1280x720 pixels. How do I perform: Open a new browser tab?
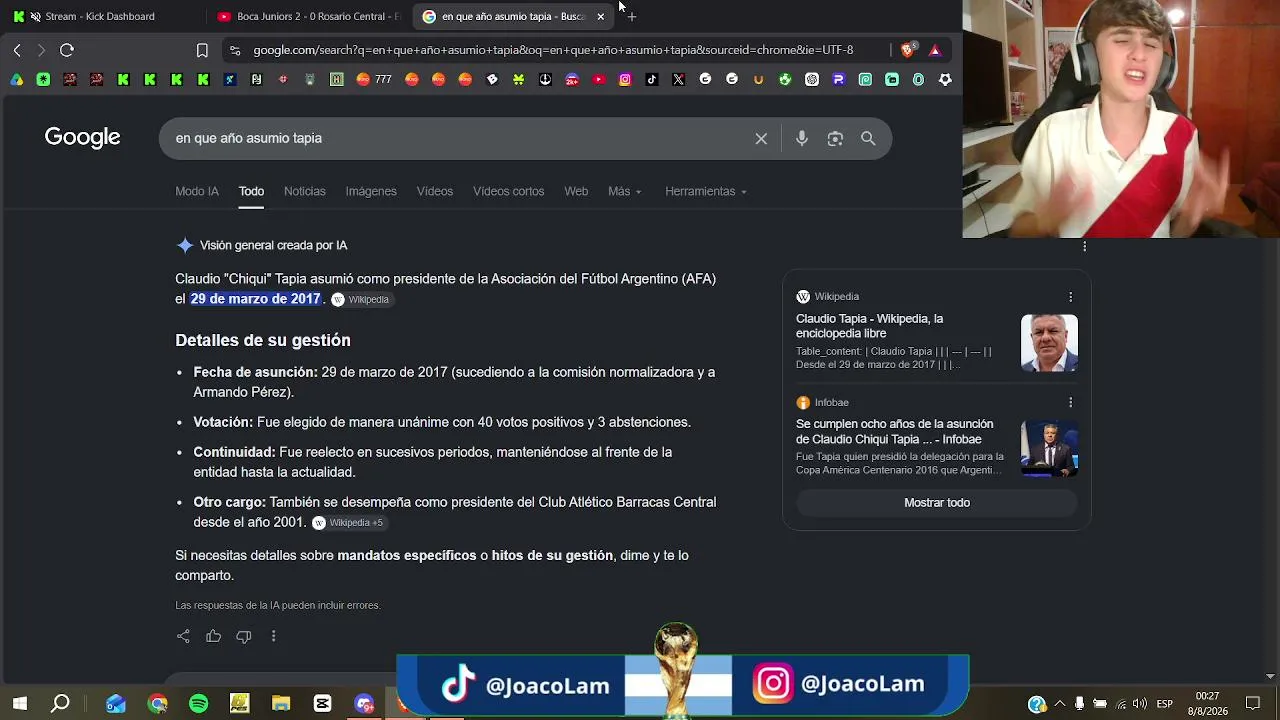click(x=632, y=16)
